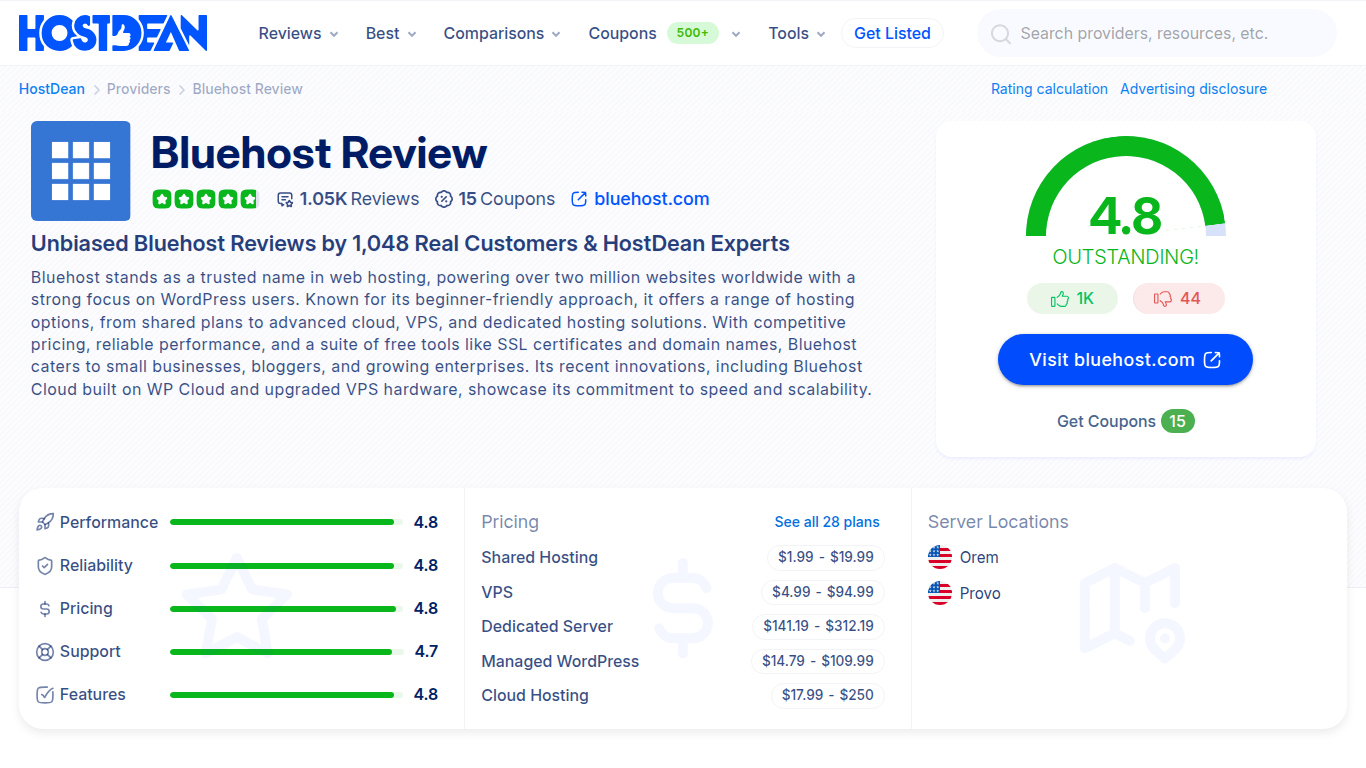
Task: Click the Managed WordPress price $14.79 - $109.99
Action: pos(818,661)
